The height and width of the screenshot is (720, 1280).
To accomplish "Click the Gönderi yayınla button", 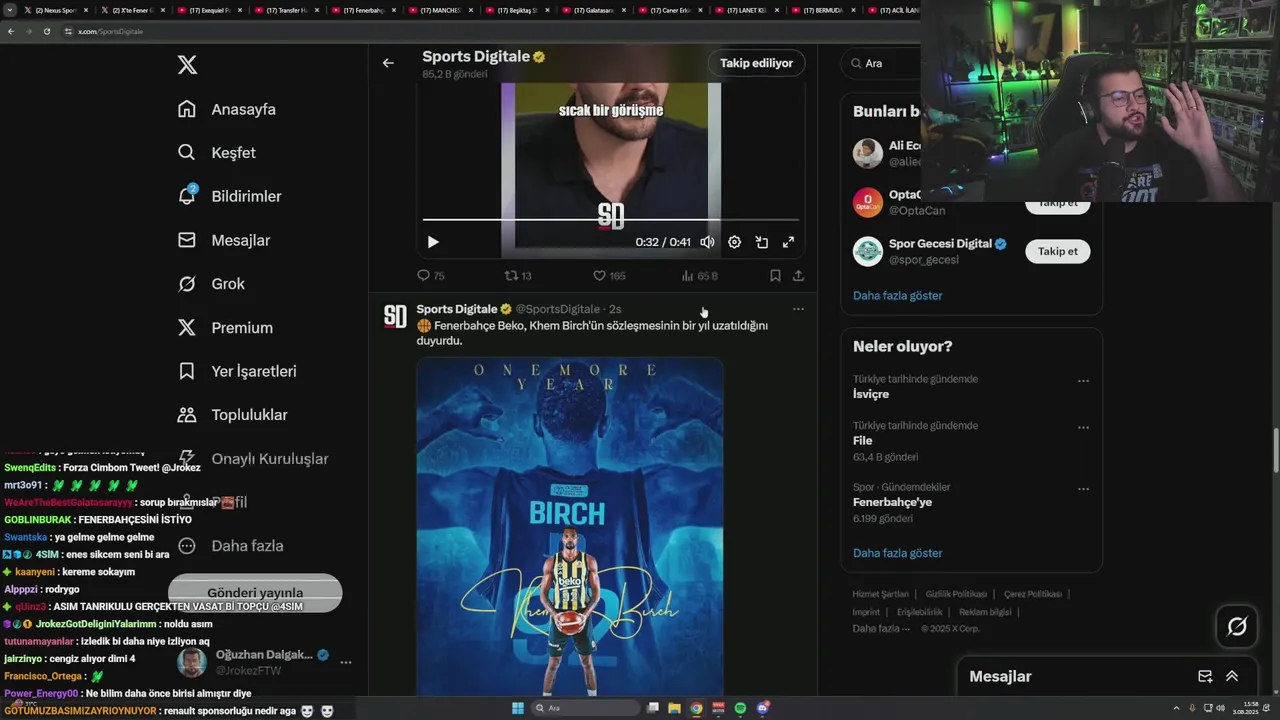I will click(255, 592).
